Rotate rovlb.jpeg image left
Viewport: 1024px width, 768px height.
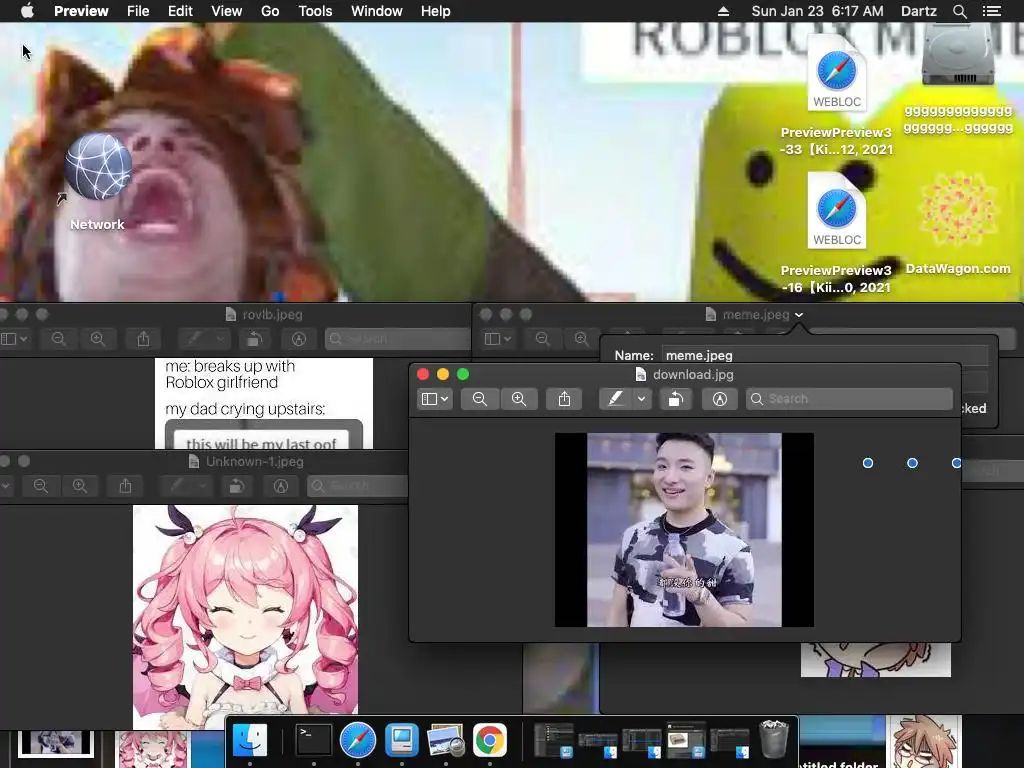[254, 339]
